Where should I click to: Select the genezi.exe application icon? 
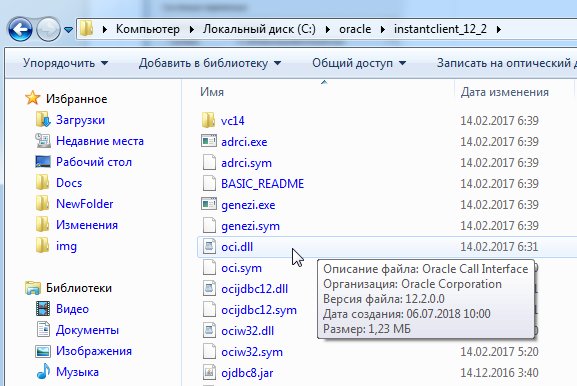[209, 204]
